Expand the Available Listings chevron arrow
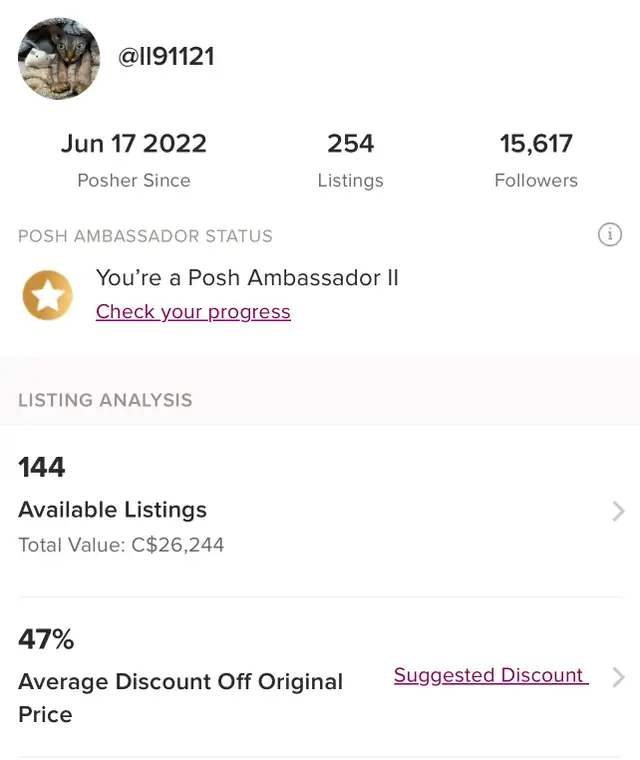Viewport: 640px width, 760px height. point(618,511)
